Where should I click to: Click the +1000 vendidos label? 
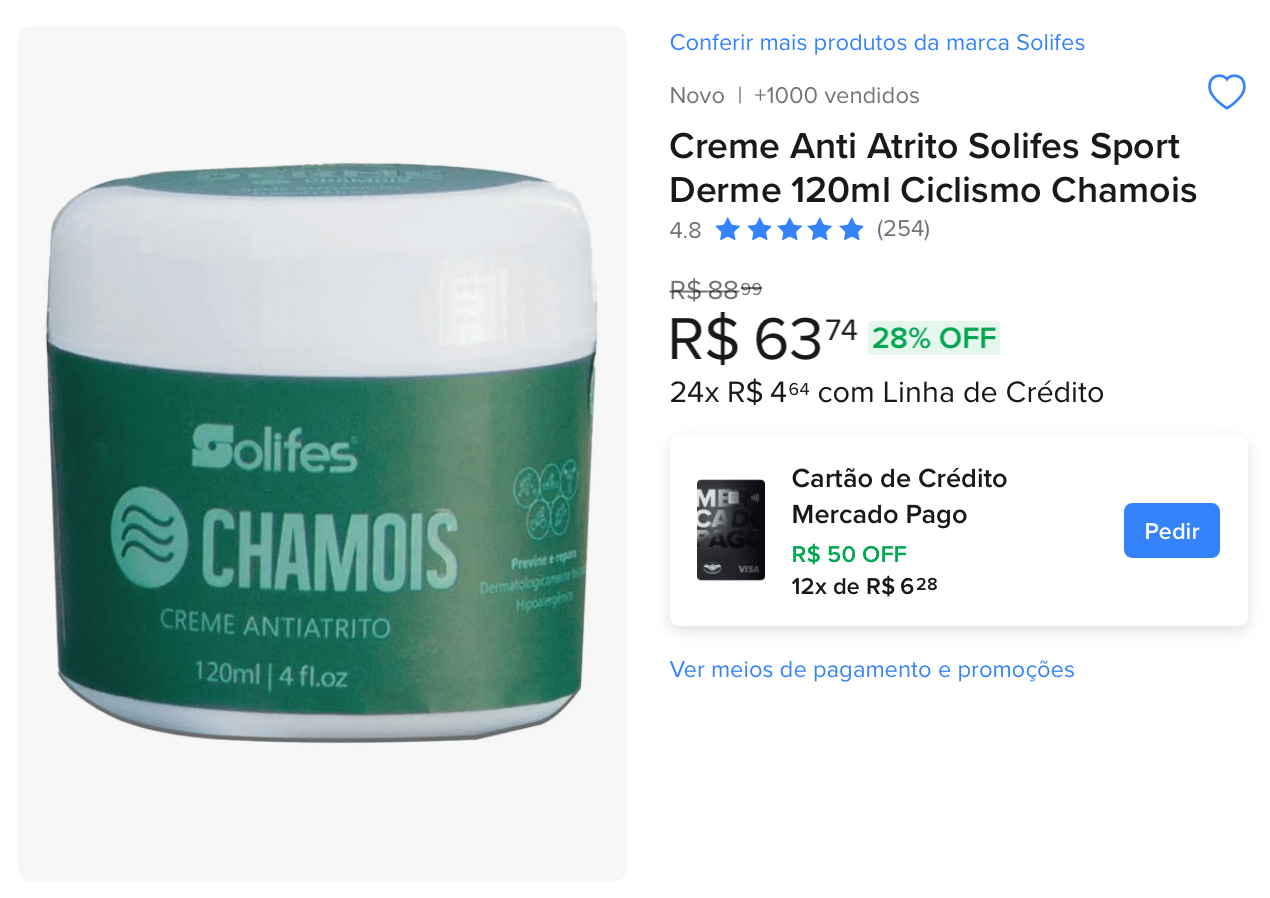pyautogui.click(x=837, y=95)
